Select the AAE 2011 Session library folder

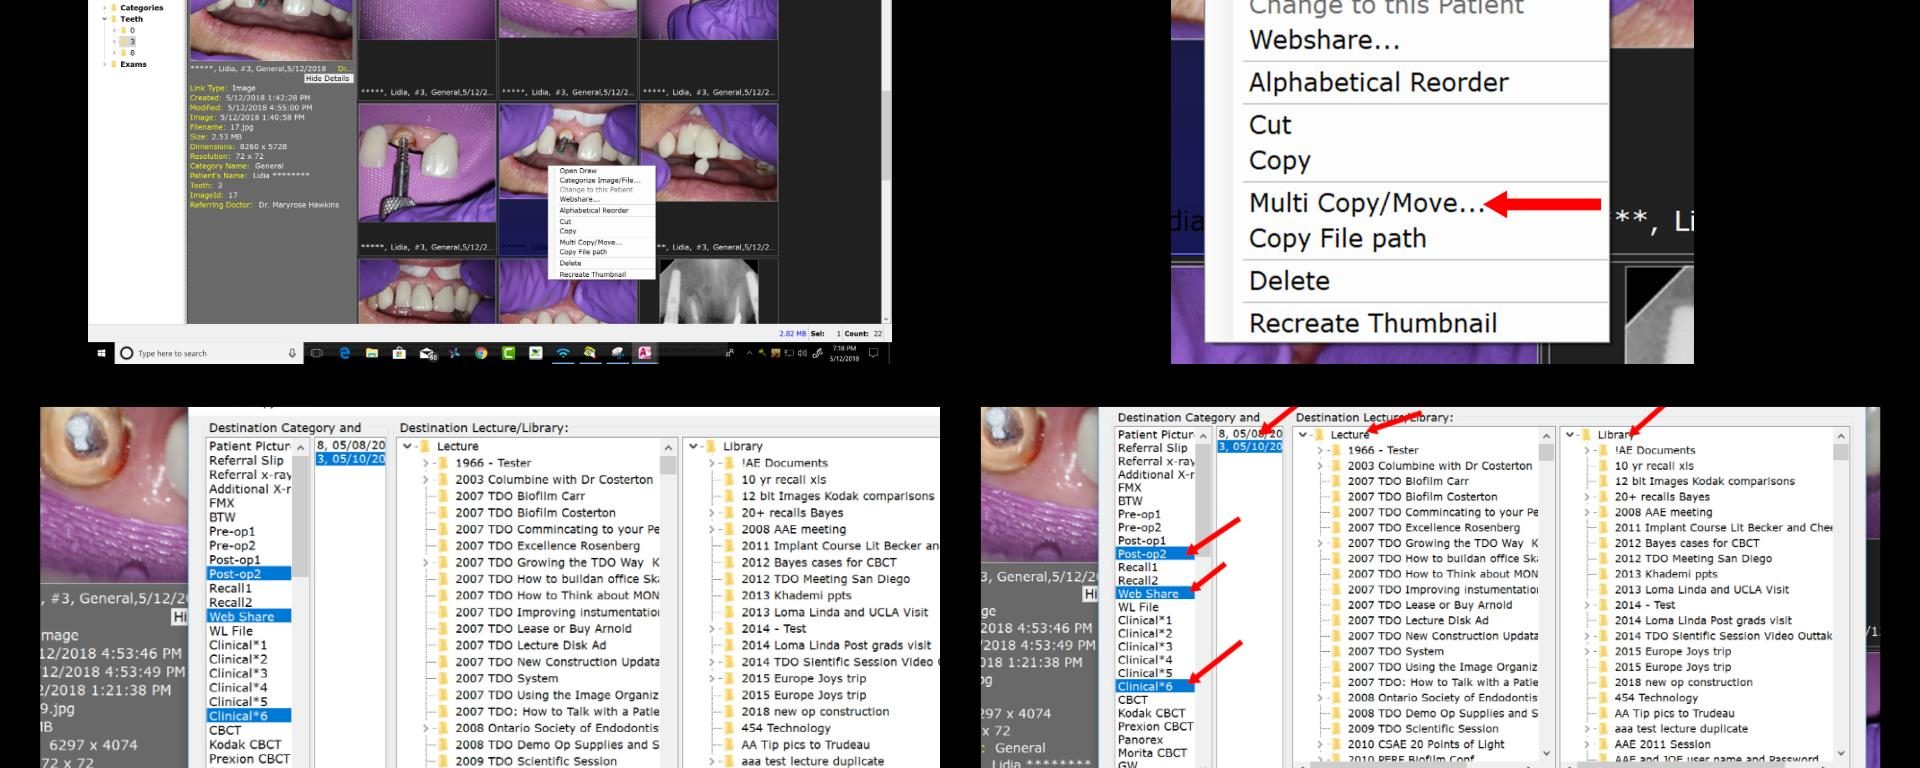1662,744
